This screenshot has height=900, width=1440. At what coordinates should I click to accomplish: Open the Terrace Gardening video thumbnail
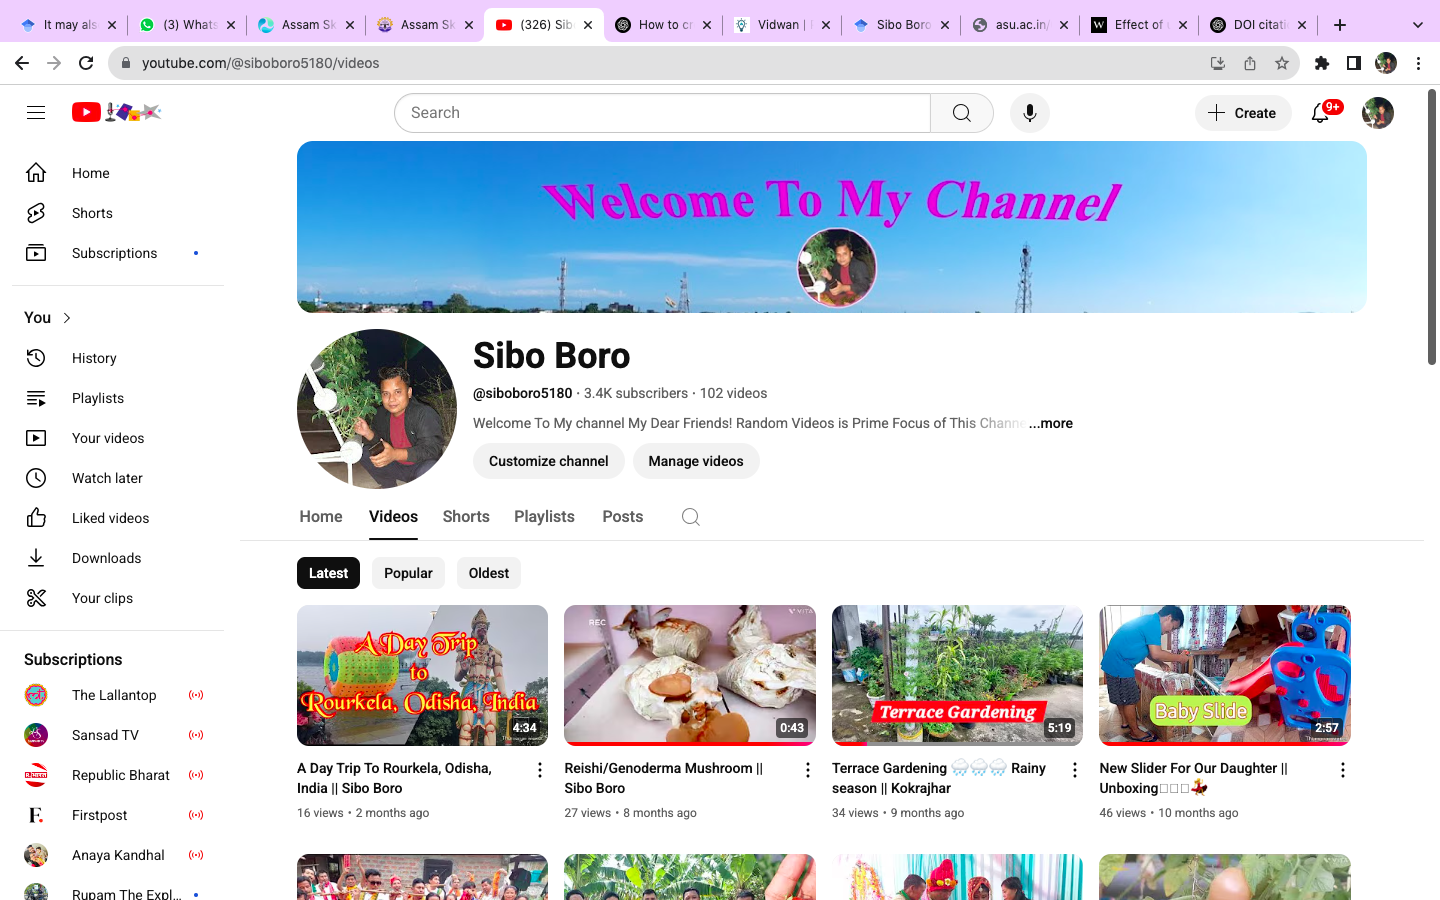(957, 675)
